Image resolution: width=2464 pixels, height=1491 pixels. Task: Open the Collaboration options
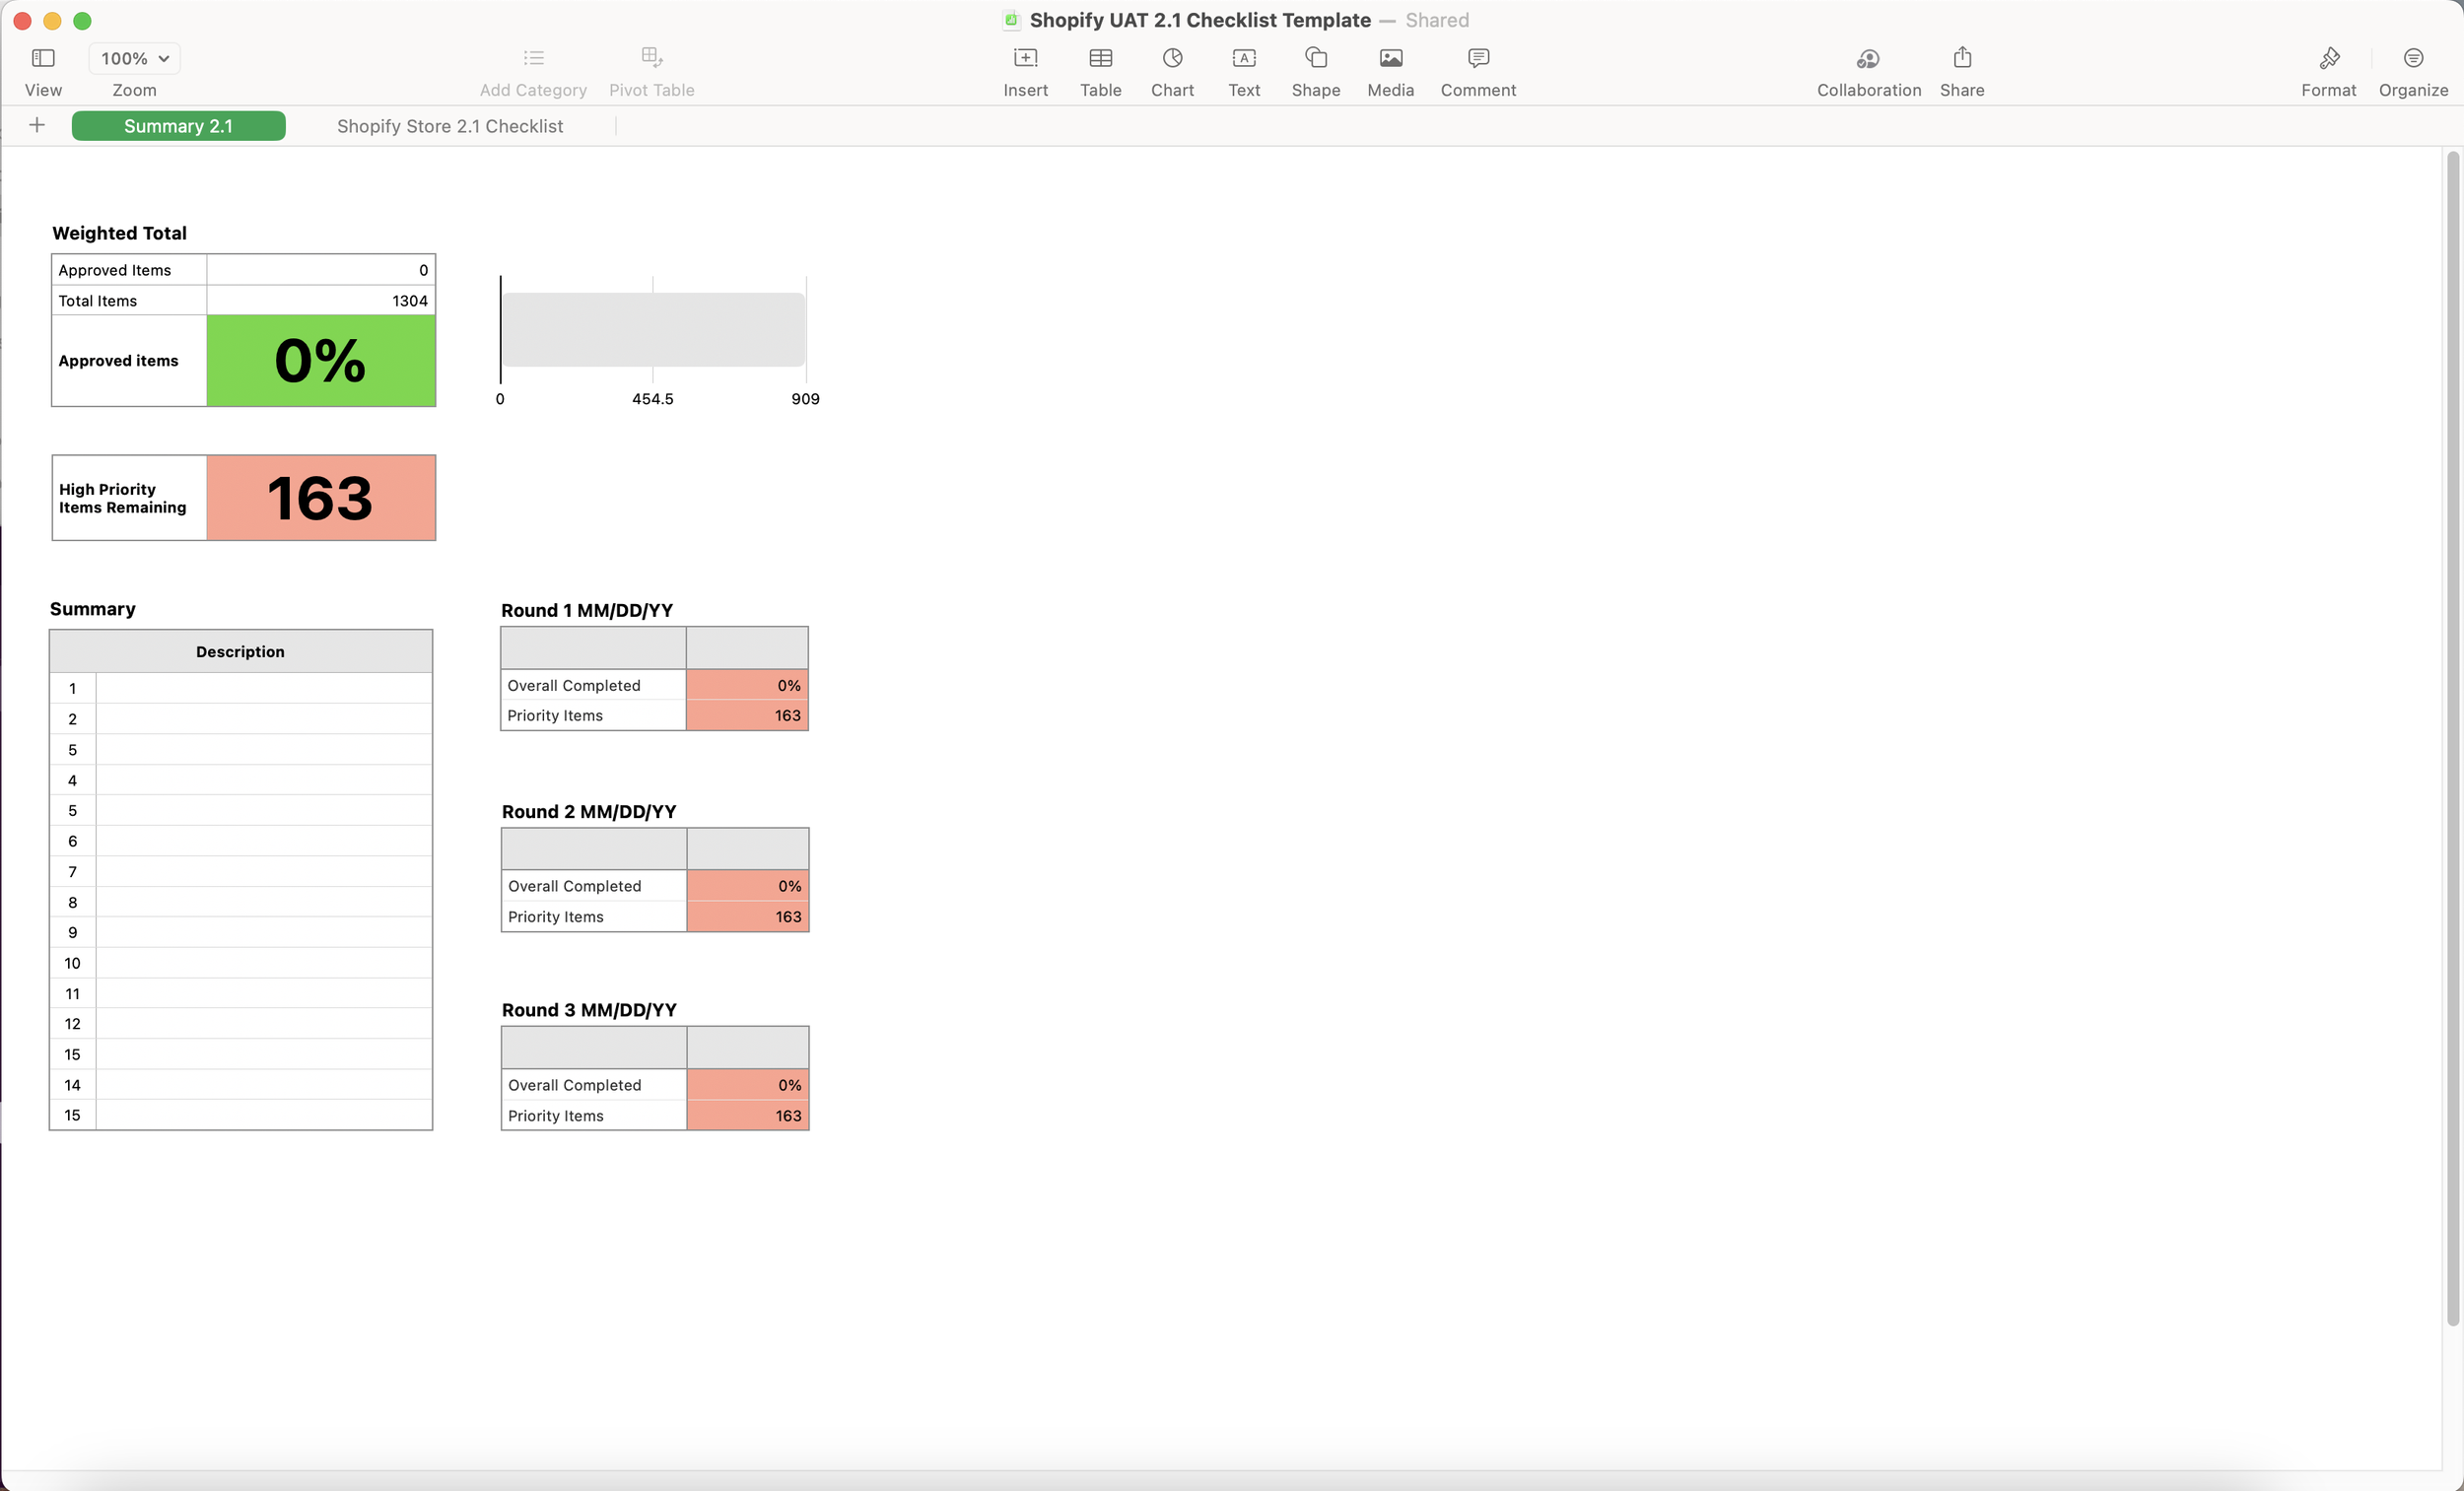click(1868, 58)
